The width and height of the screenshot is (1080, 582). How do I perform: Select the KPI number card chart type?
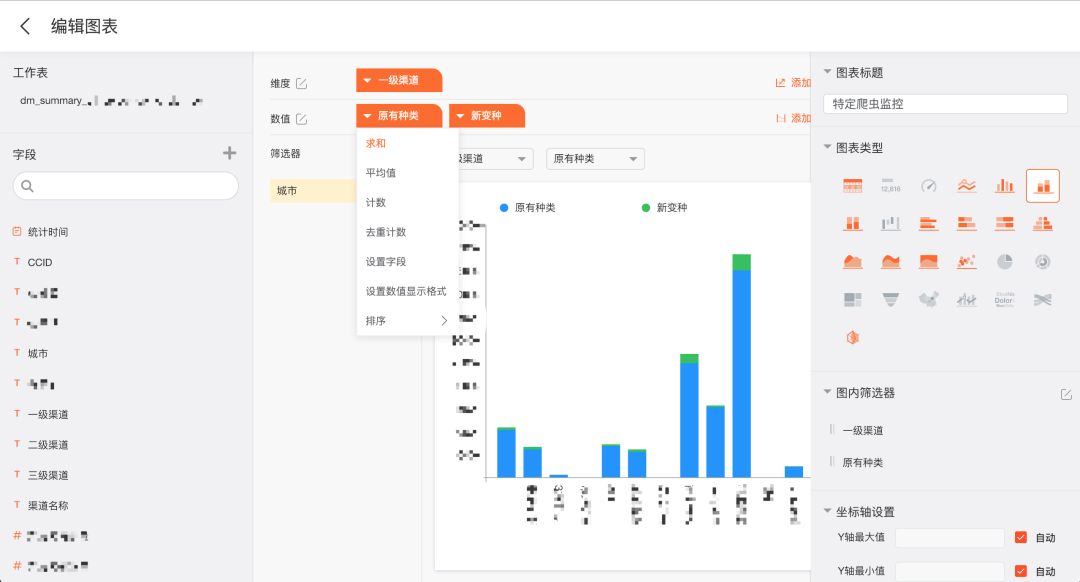[891, 185]
